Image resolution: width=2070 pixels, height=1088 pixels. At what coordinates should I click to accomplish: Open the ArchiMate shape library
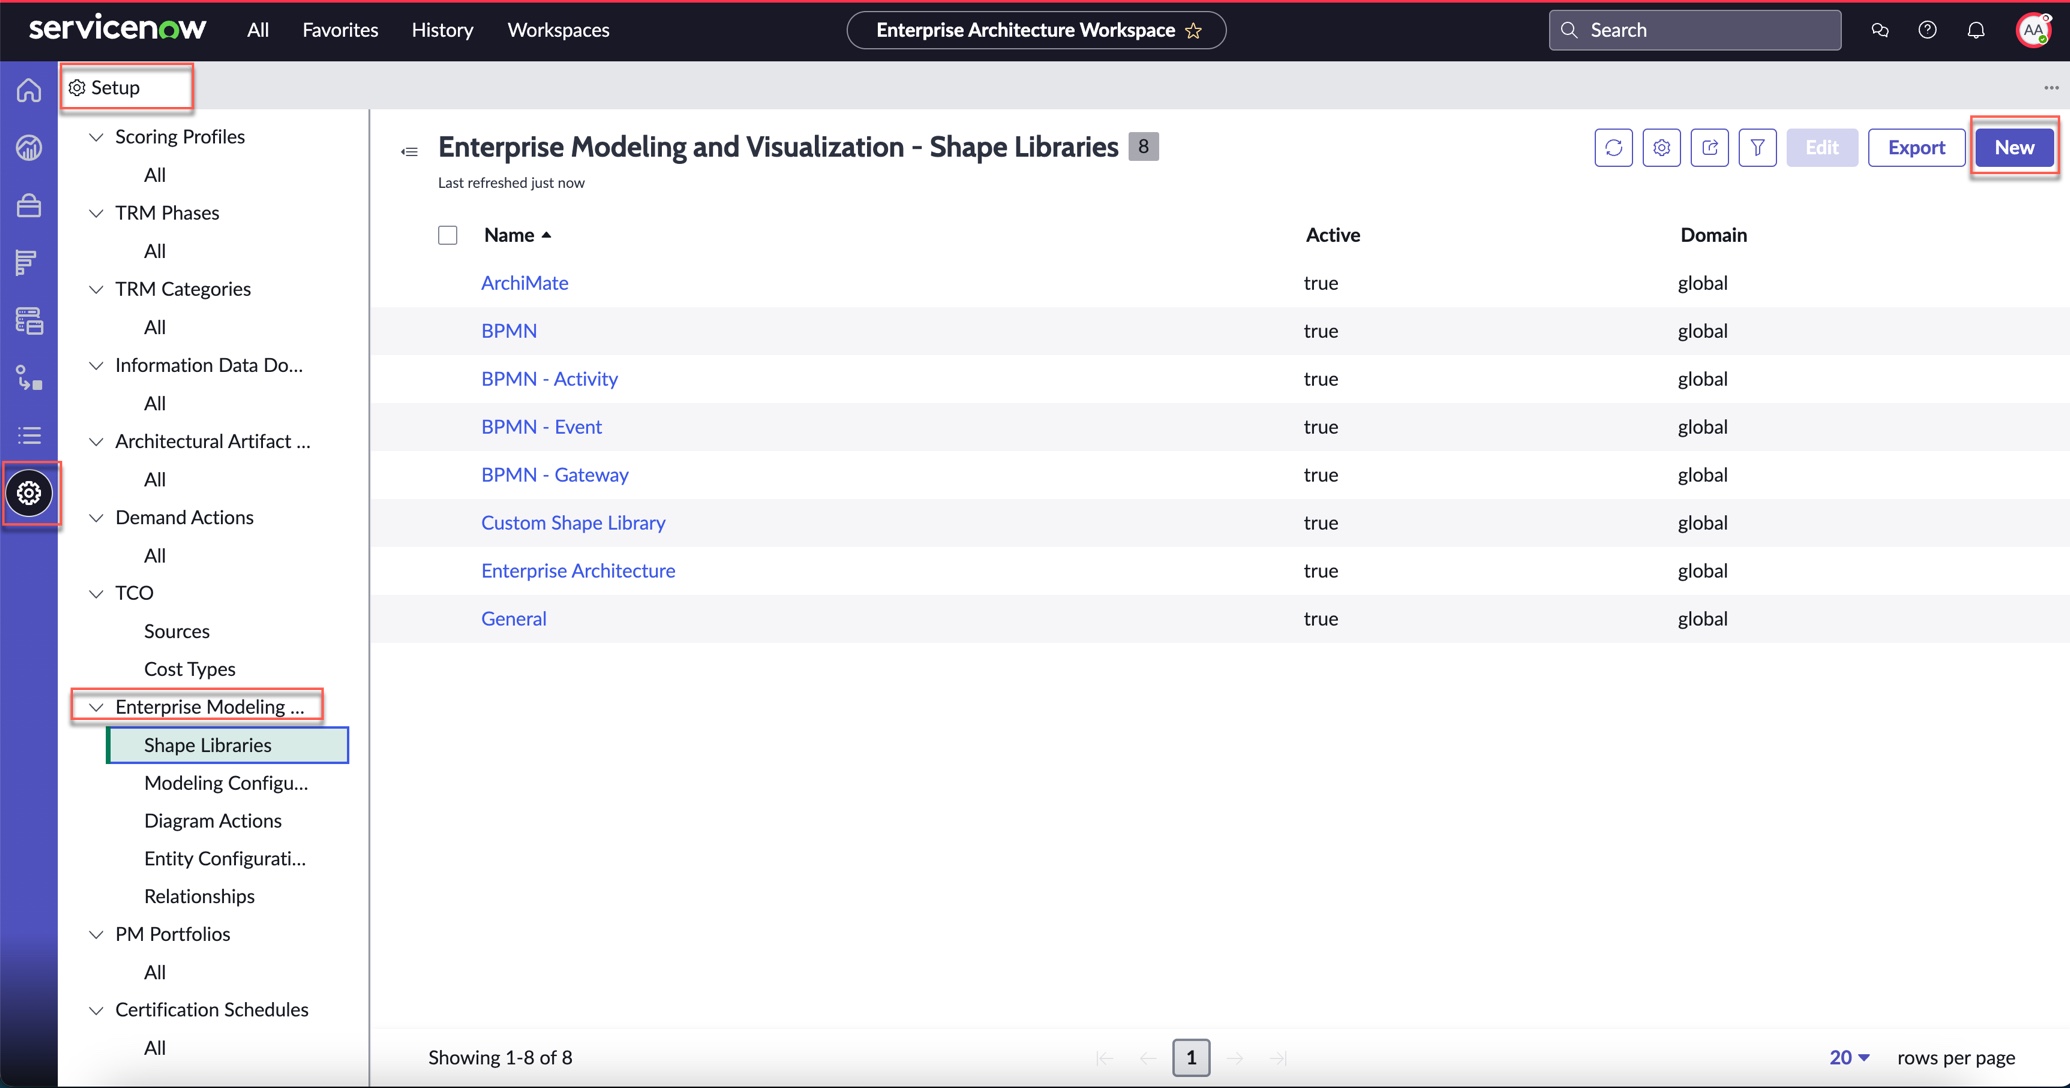coord(524,283)
